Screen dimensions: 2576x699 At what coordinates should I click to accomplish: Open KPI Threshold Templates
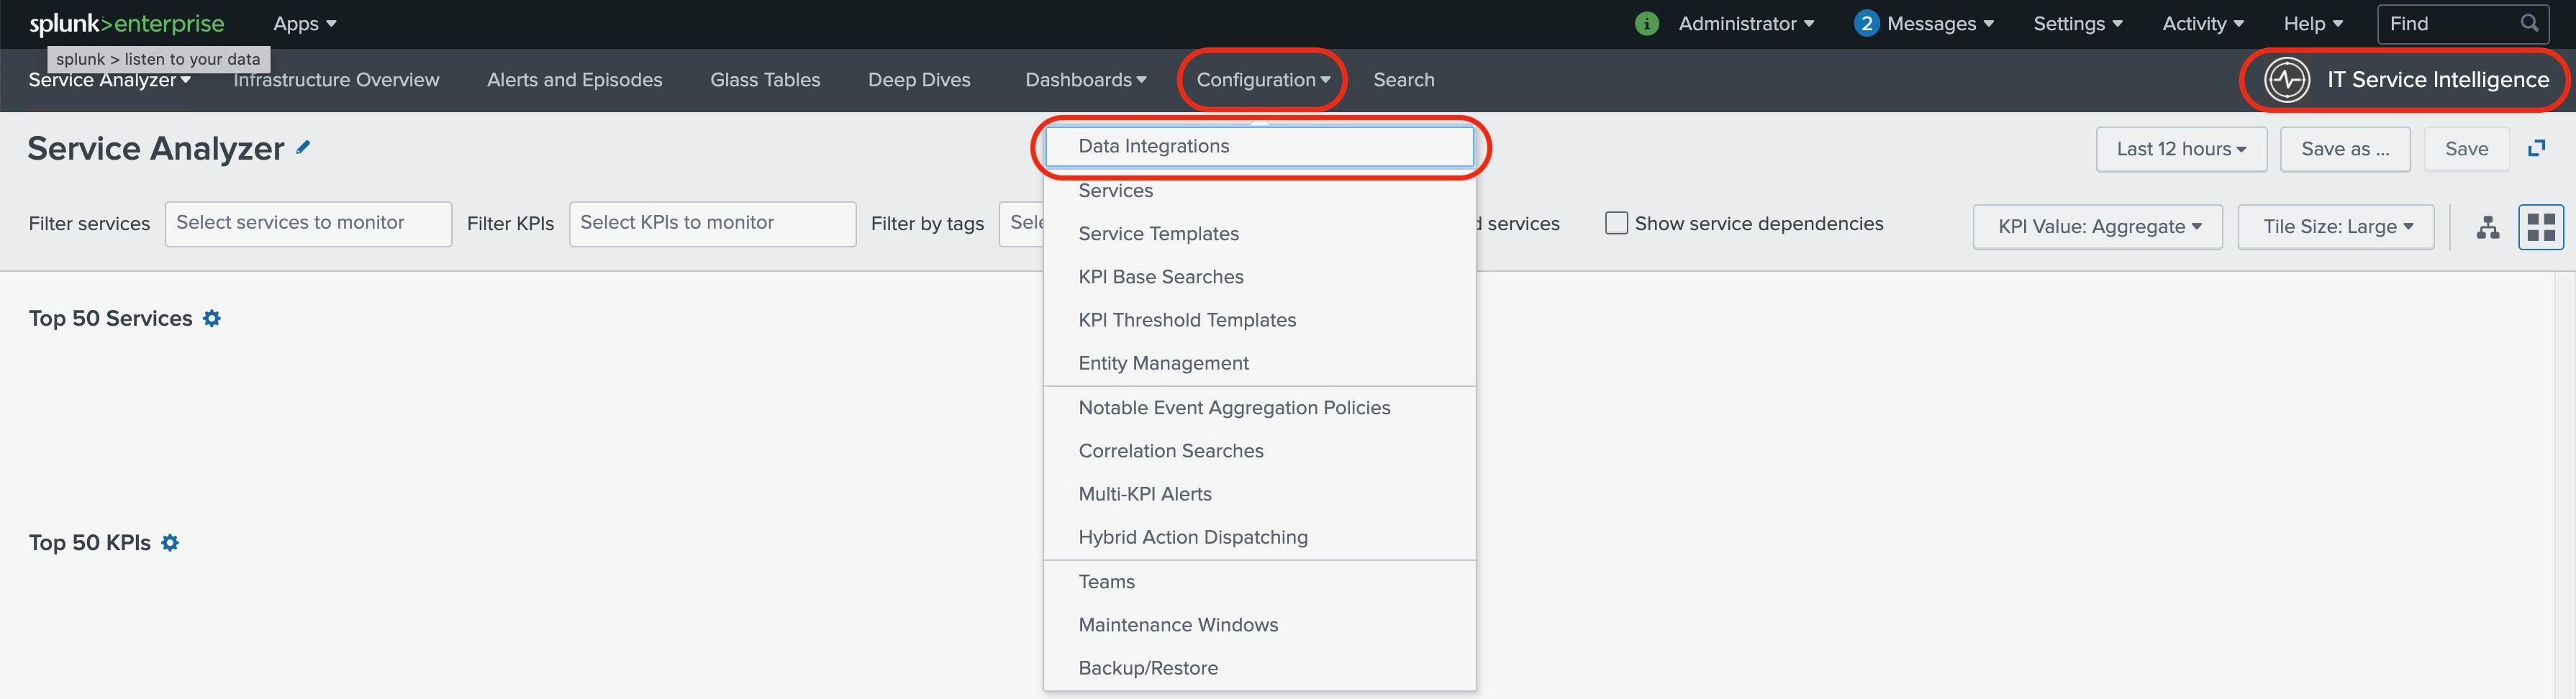pyautogui.click(x=1259, y=319)
